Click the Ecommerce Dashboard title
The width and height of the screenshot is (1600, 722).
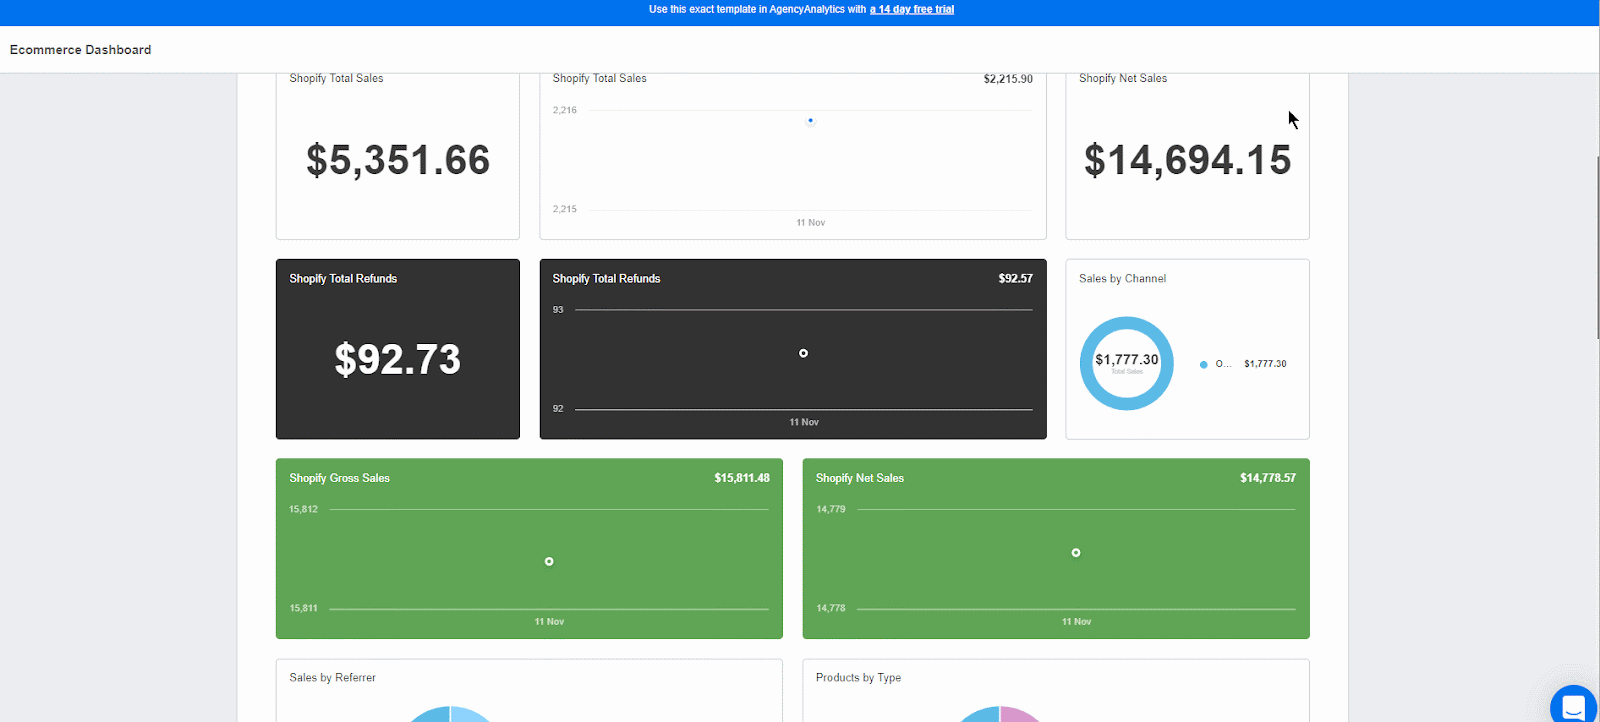tap(81, 50)
